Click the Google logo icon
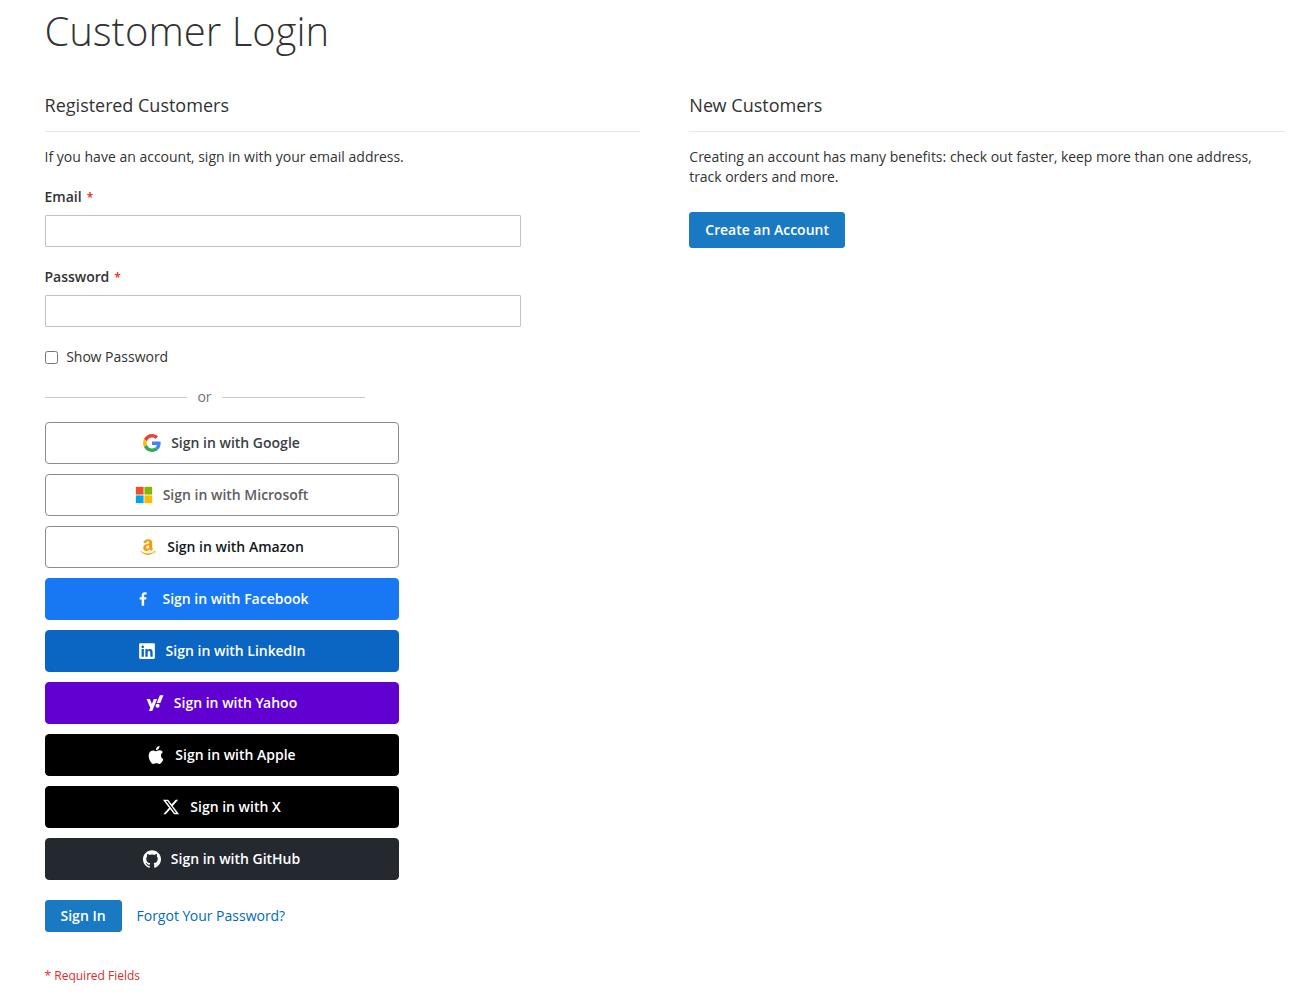The image size is (1304, 997). 152,443
